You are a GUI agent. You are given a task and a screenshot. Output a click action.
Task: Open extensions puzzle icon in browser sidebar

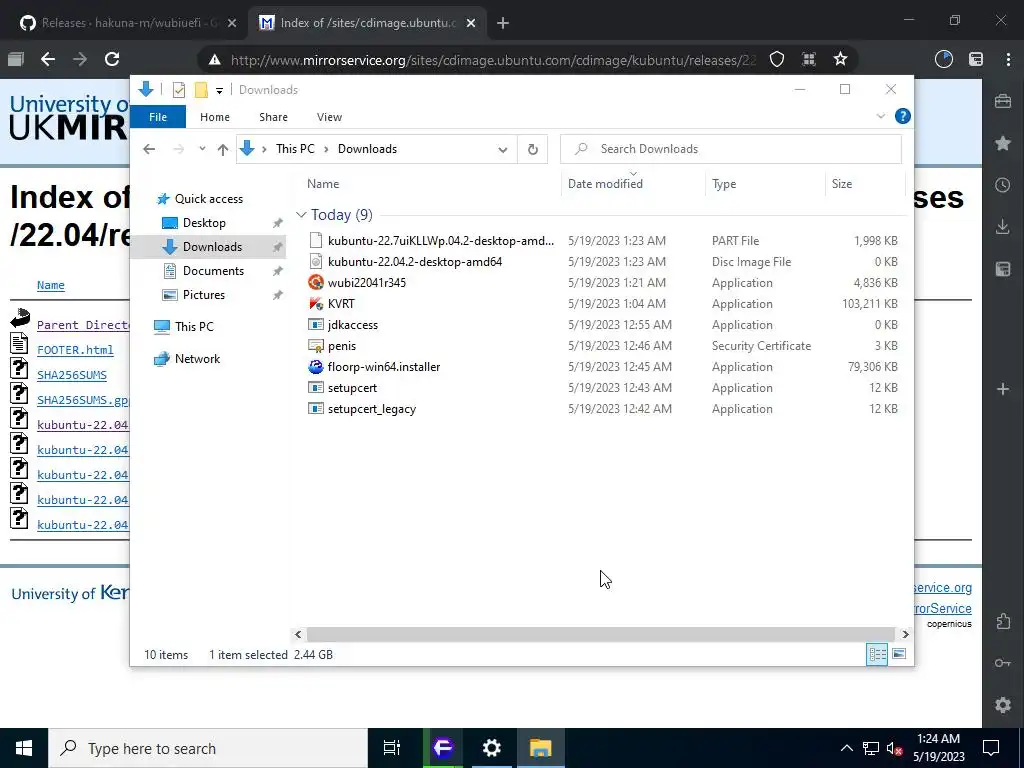(x=1003, y=621)
